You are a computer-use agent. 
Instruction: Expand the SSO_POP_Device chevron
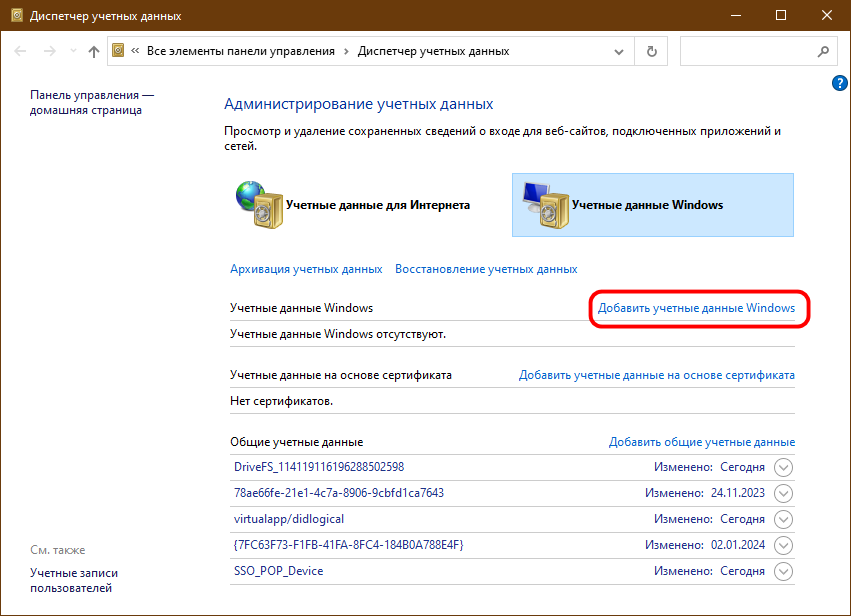tap(783, 571)
